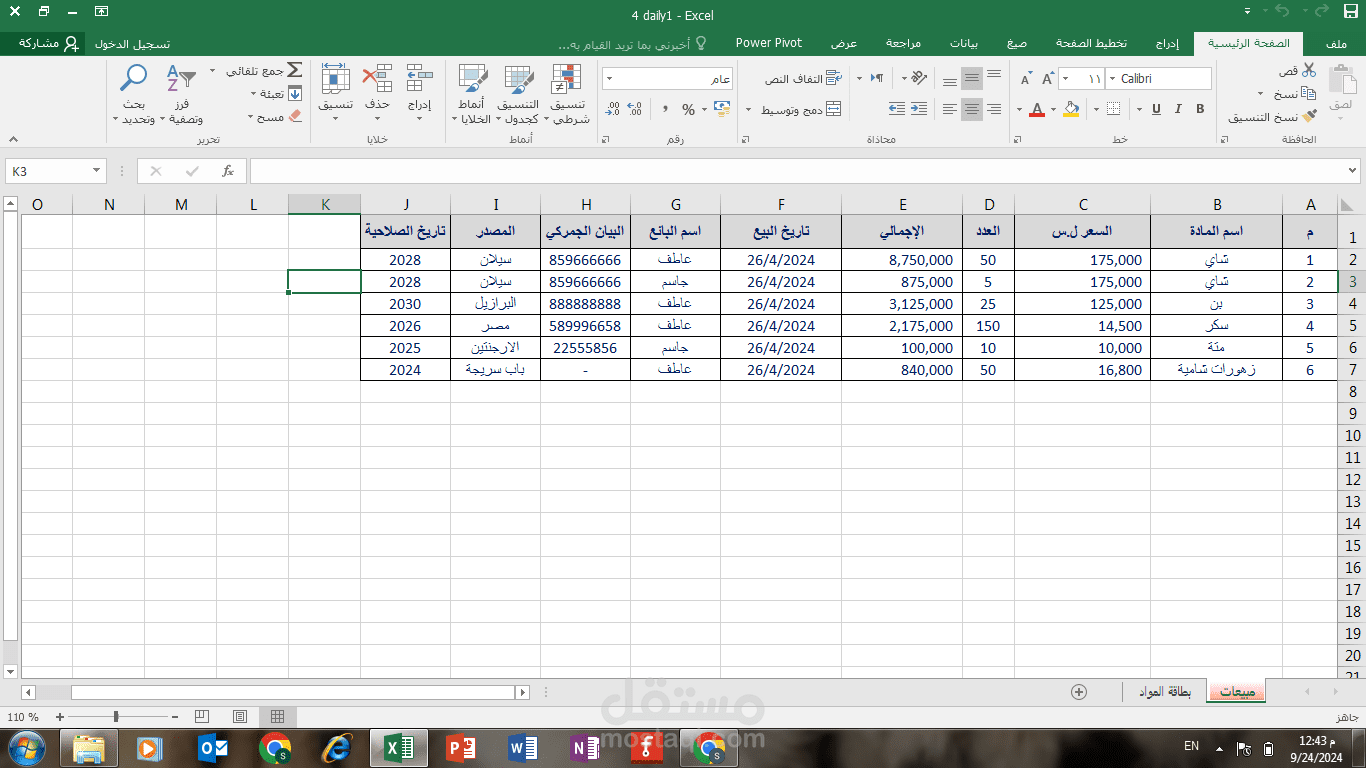Screen dimensions: 1366x768
Task: Click the Format Painter (نسخ التنسيق) brush
Action: point(1309,117)
